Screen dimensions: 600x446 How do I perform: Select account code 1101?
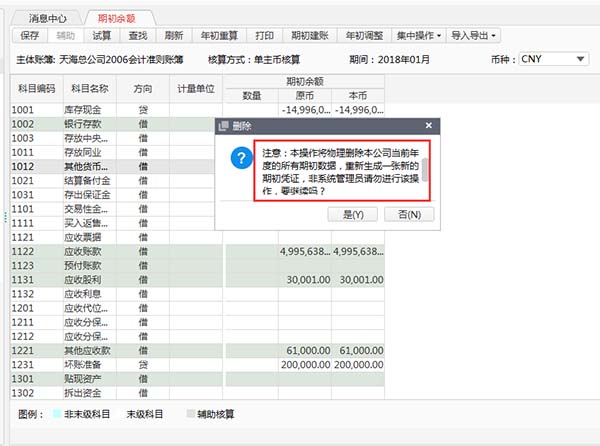tap(23, 209)
